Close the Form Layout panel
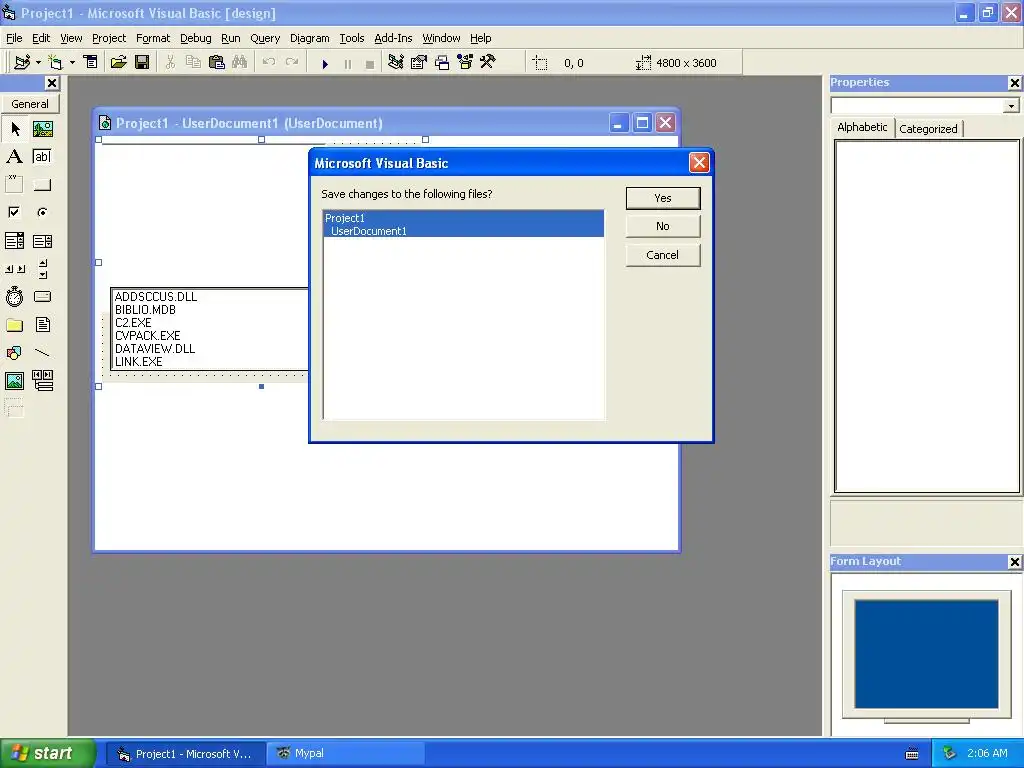This screenshot has width=1024, height=768. coord(1014,562)
